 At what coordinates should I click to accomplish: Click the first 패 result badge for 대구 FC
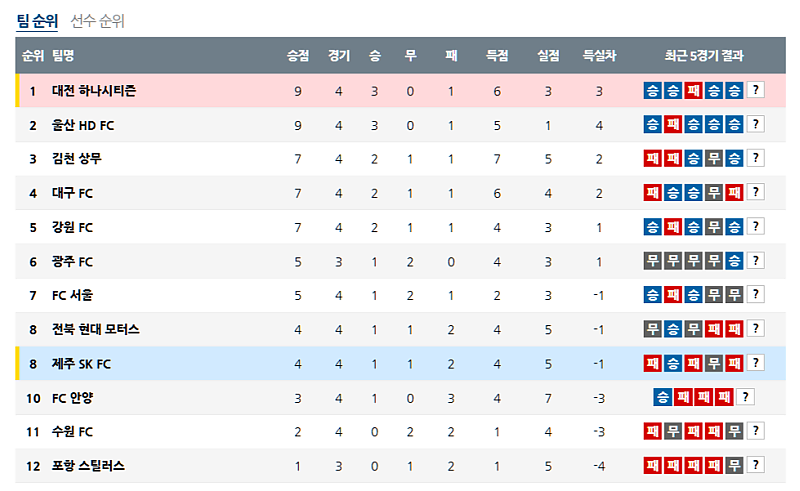(653, 192)
